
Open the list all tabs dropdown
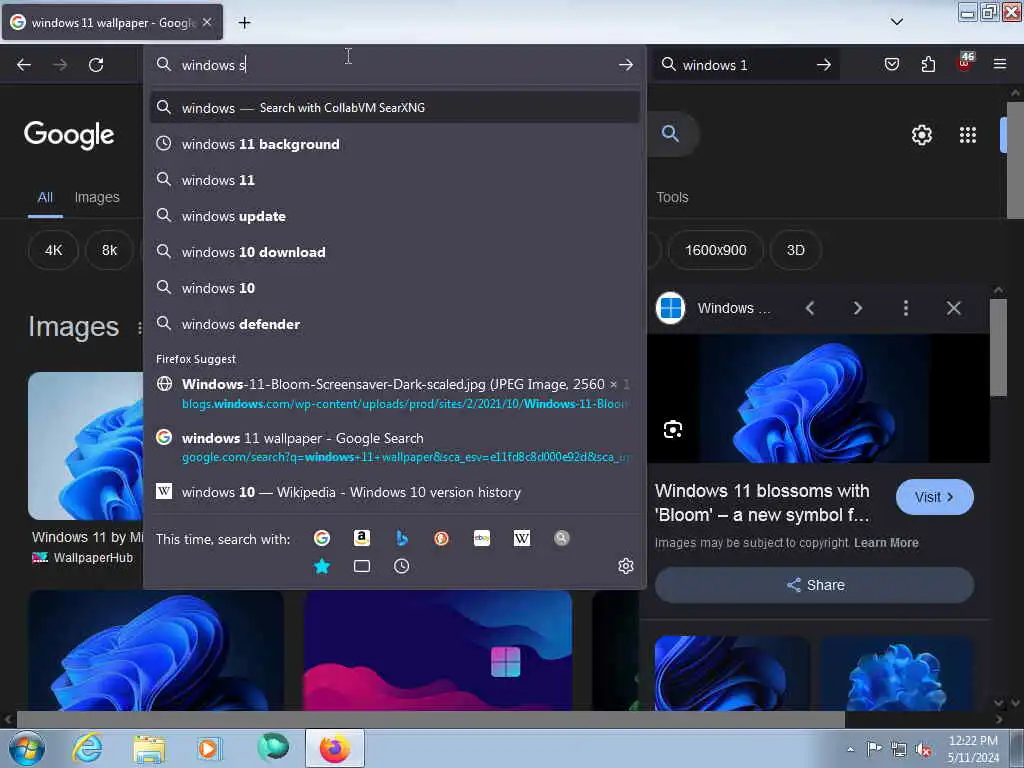[897, 22]
